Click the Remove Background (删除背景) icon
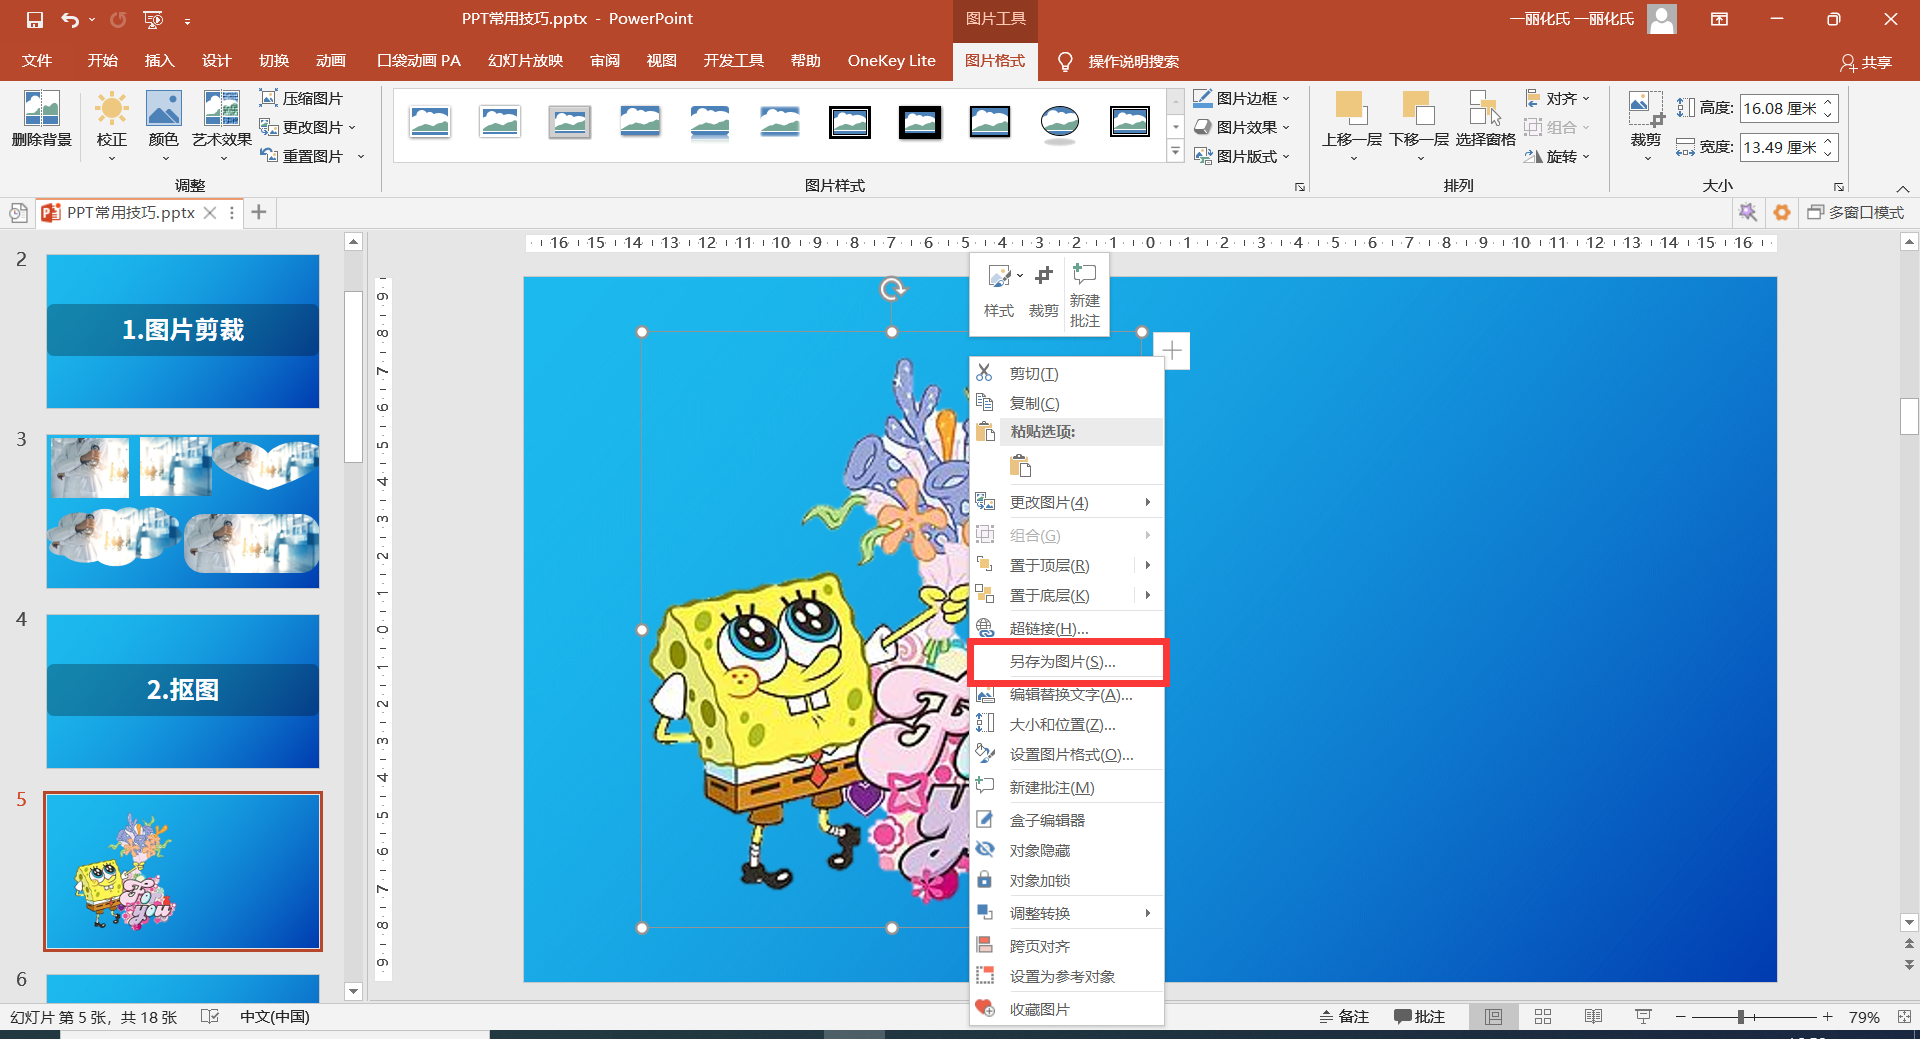This screenshot has width=1920, height=1039. pyautogui.click(x=41, y=119)
